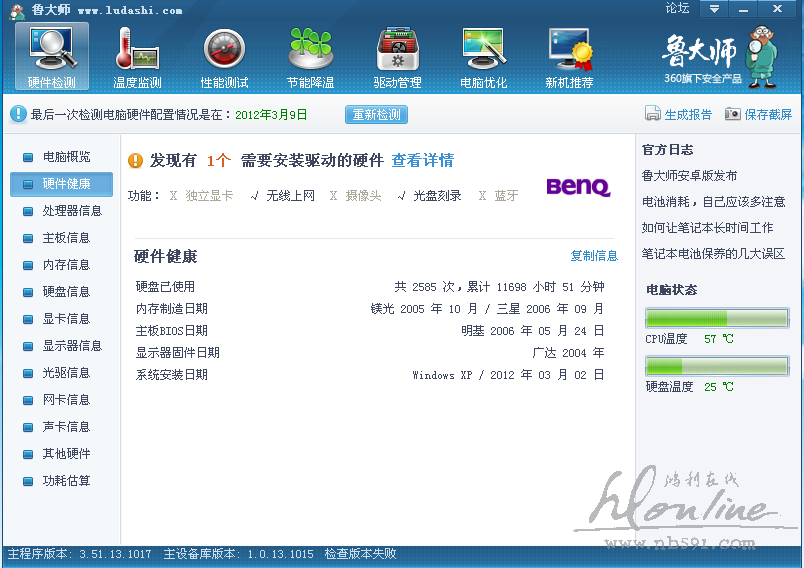The width and height of the screenshot is (804, 568).
Task: Open 鲁大师安卓版发布 news entry
Action: [x=689, y=176]
